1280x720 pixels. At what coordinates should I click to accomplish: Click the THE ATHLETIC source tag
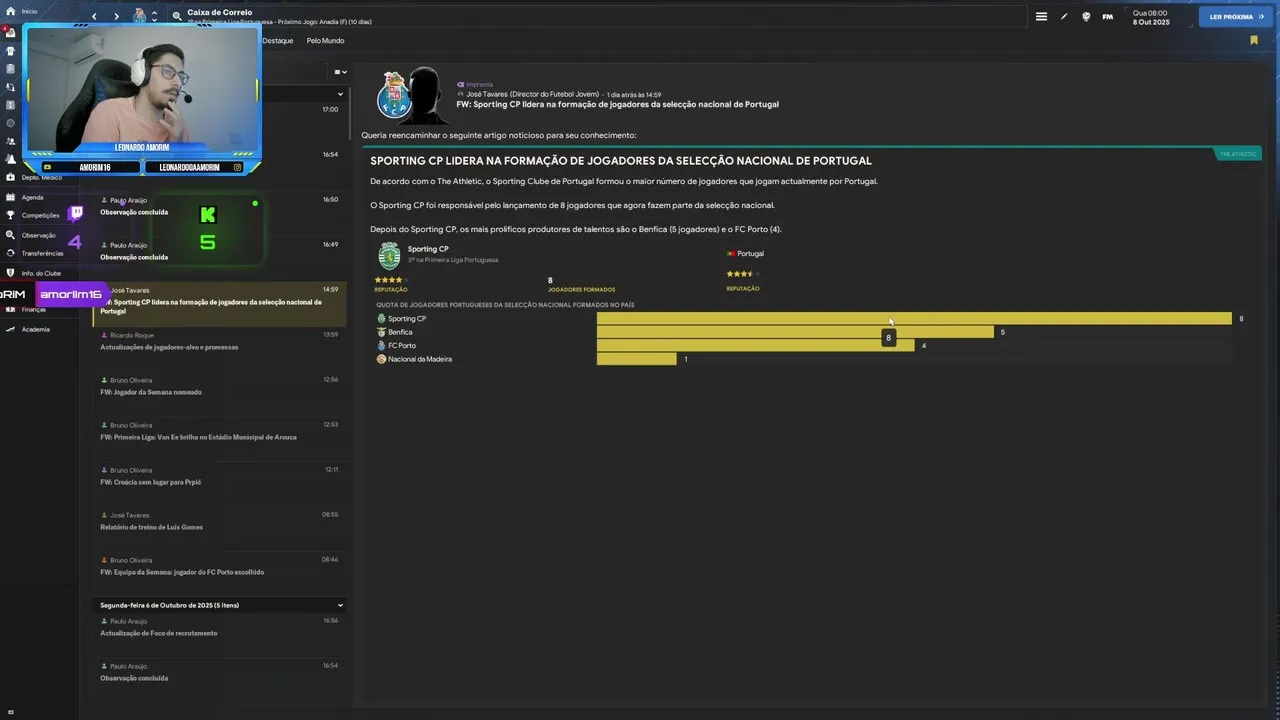1238,154
